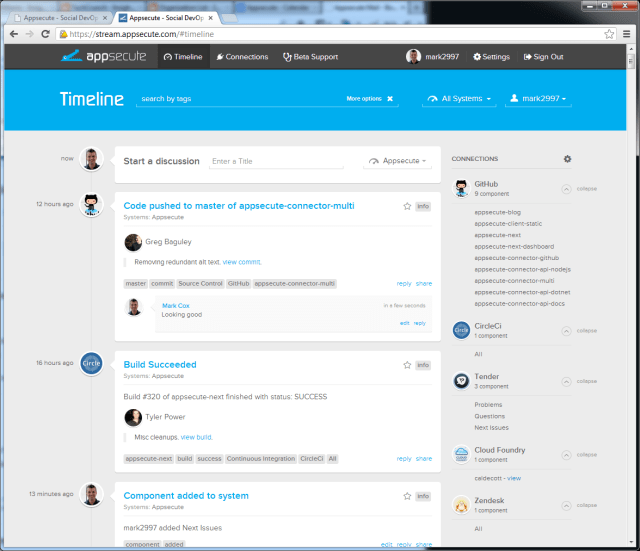Click Mark Cox comment avatar
The width and height of the screenshot is (640, 551).
pyautogui.click(x=133, y=307)
